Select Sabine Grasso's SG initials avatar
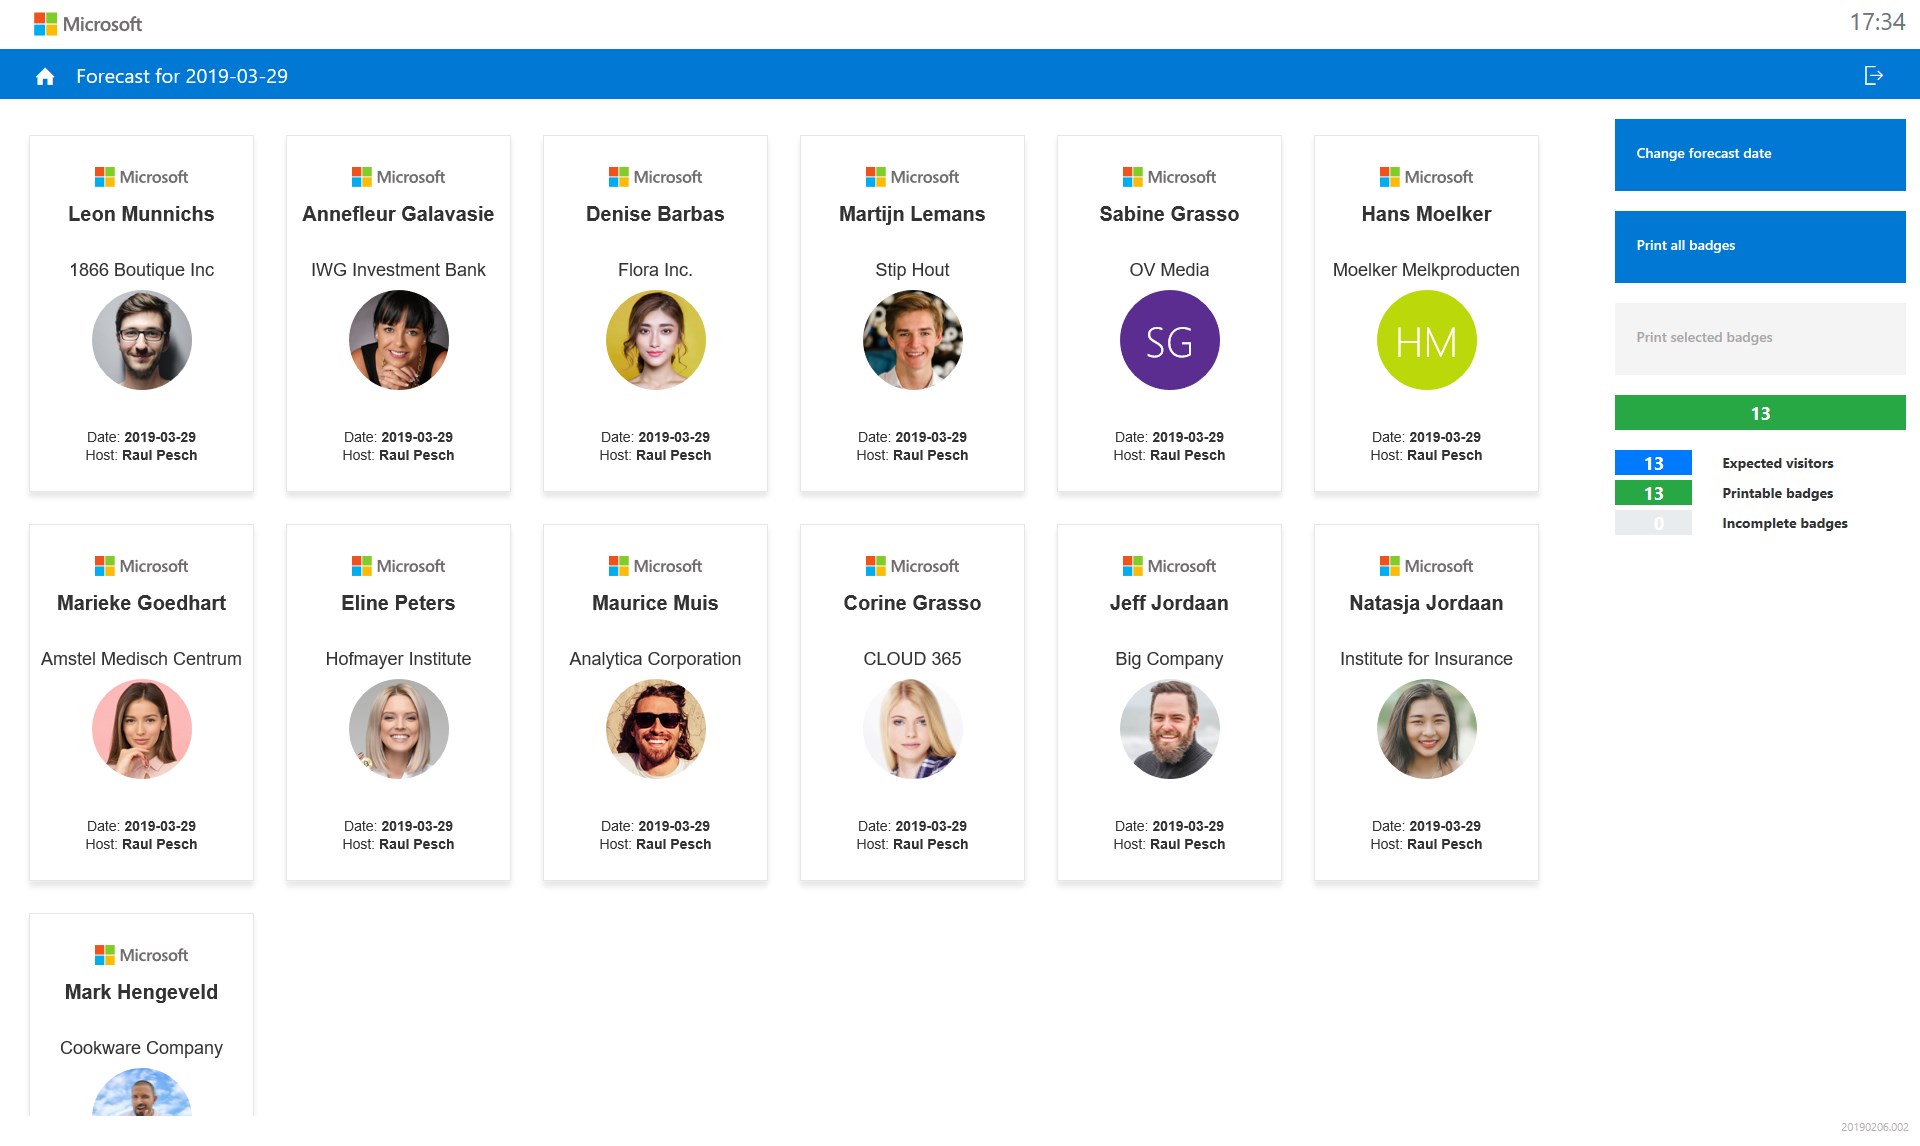 (1169, 341)
